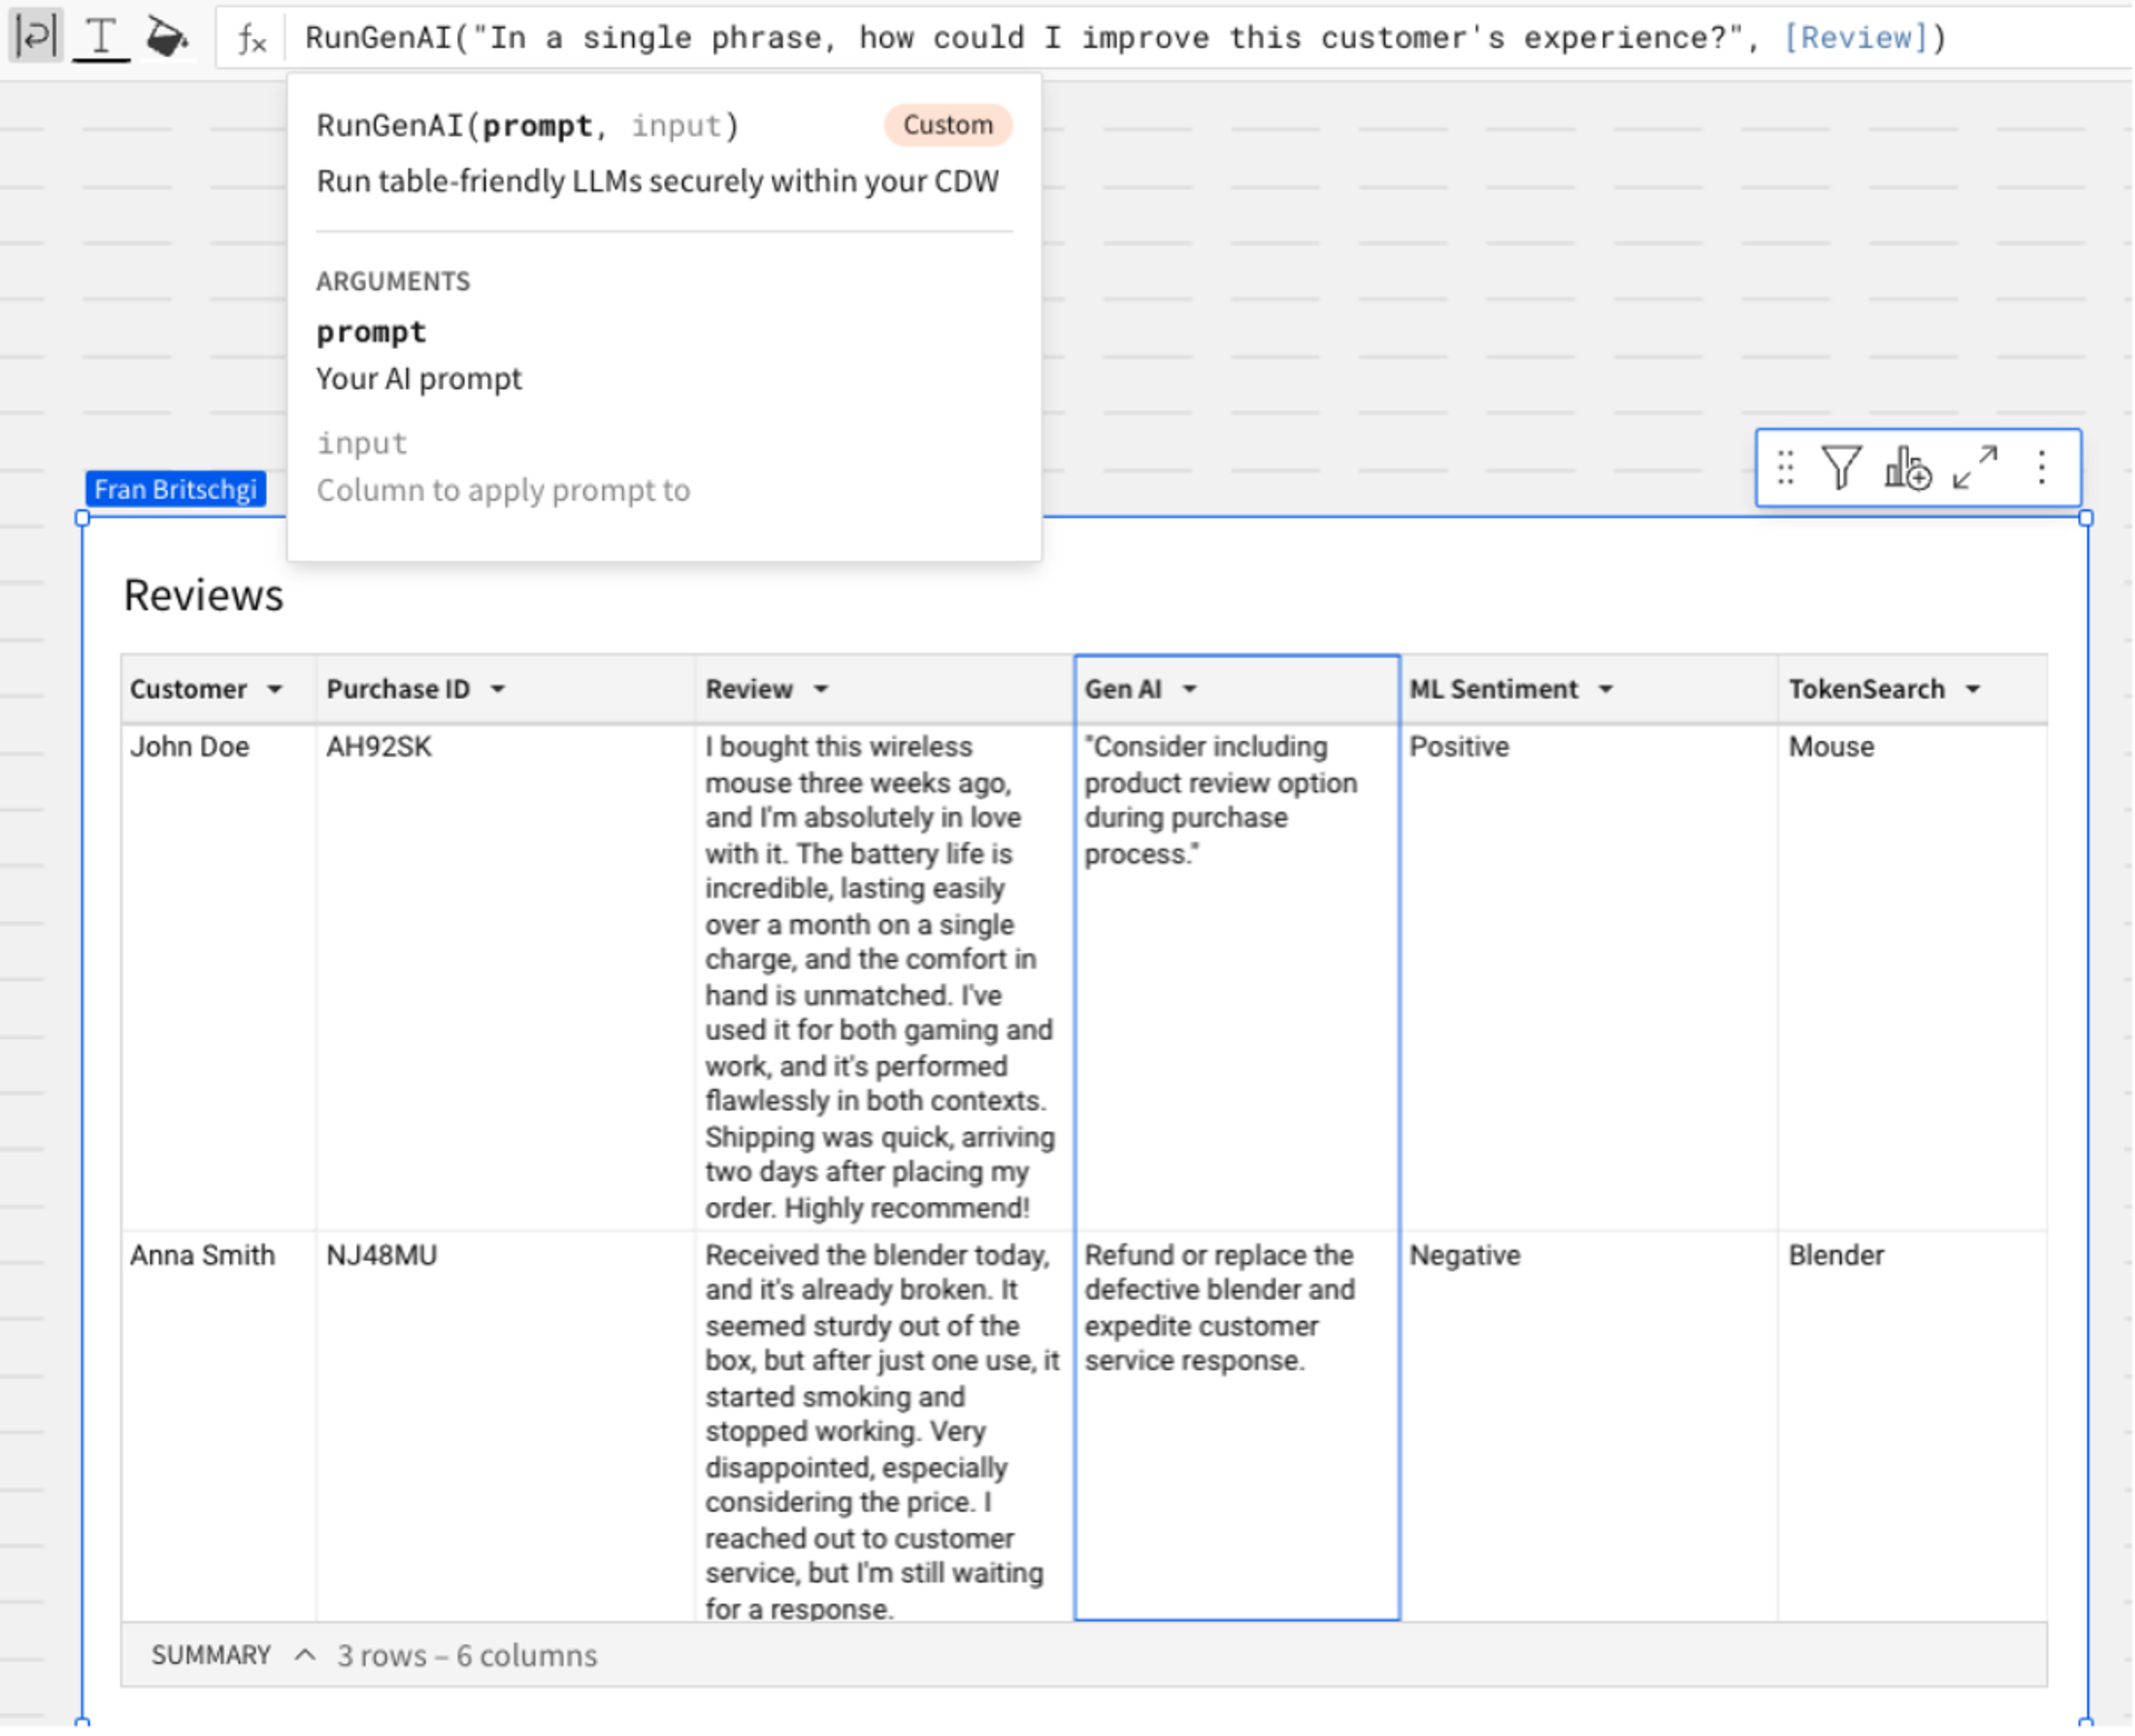Click the Review column header
This screenshot has width=2135, height=1736.
click(885, 689)
